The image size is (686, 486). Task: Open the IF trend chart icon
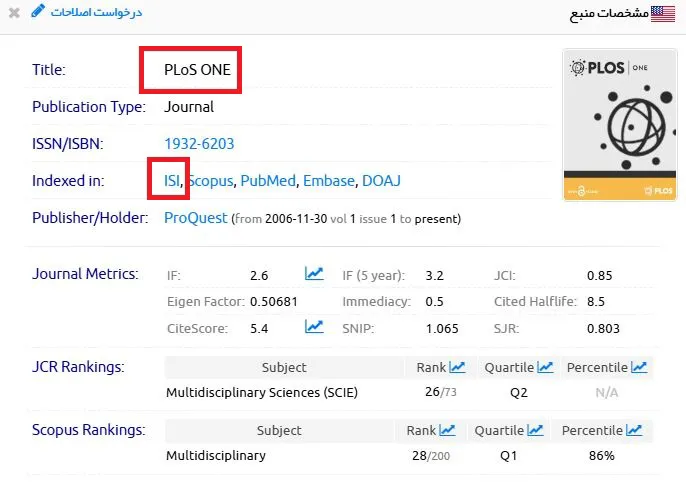point(314,274)
